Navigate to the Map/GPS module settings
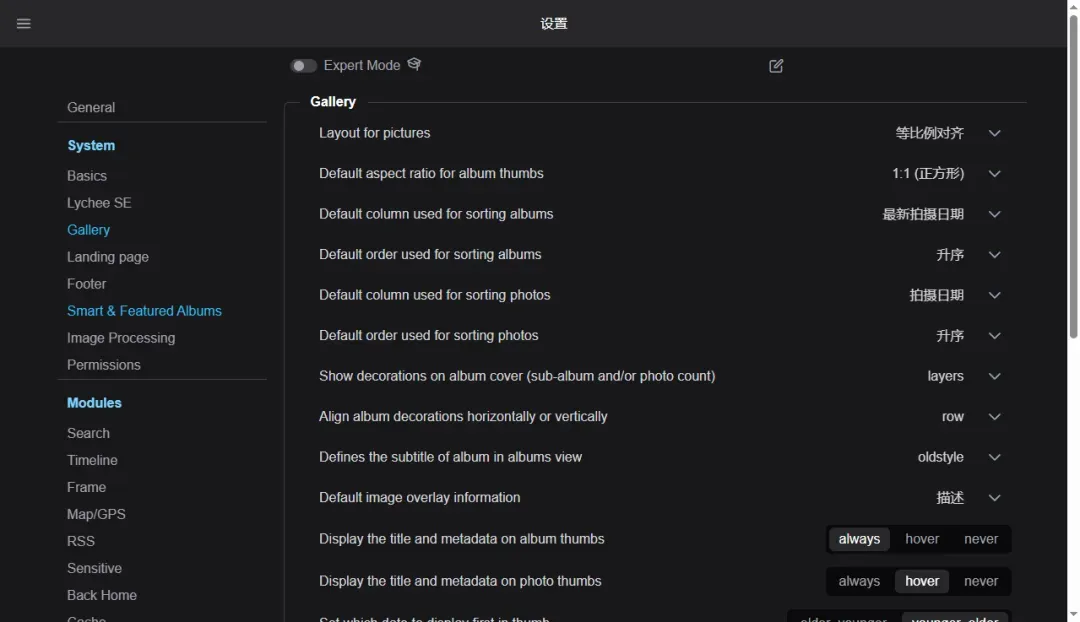This screenshot has width=1080, height=622. [x=96, y=514]
